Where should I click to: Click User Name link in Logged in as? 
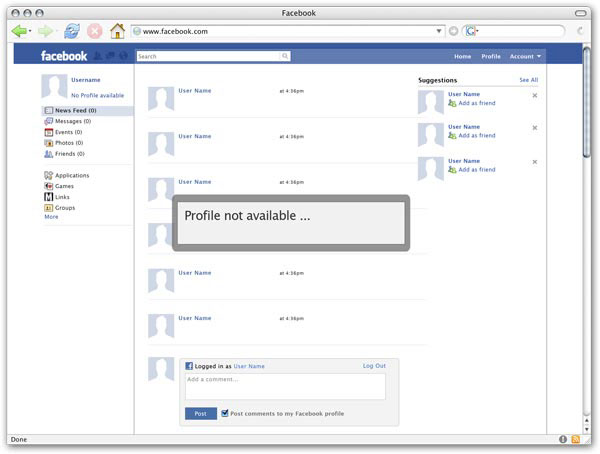[x=249, y=366]
